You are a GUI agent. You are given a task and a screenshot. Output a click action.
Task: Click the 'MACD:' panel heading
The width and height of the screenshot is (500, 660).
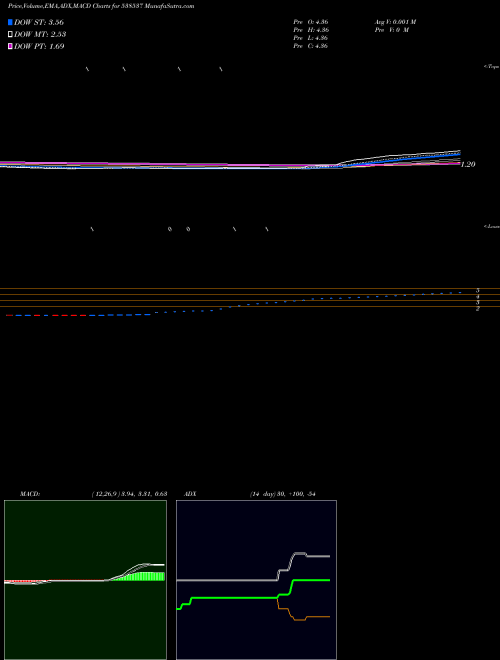click(x=30, y=494)
